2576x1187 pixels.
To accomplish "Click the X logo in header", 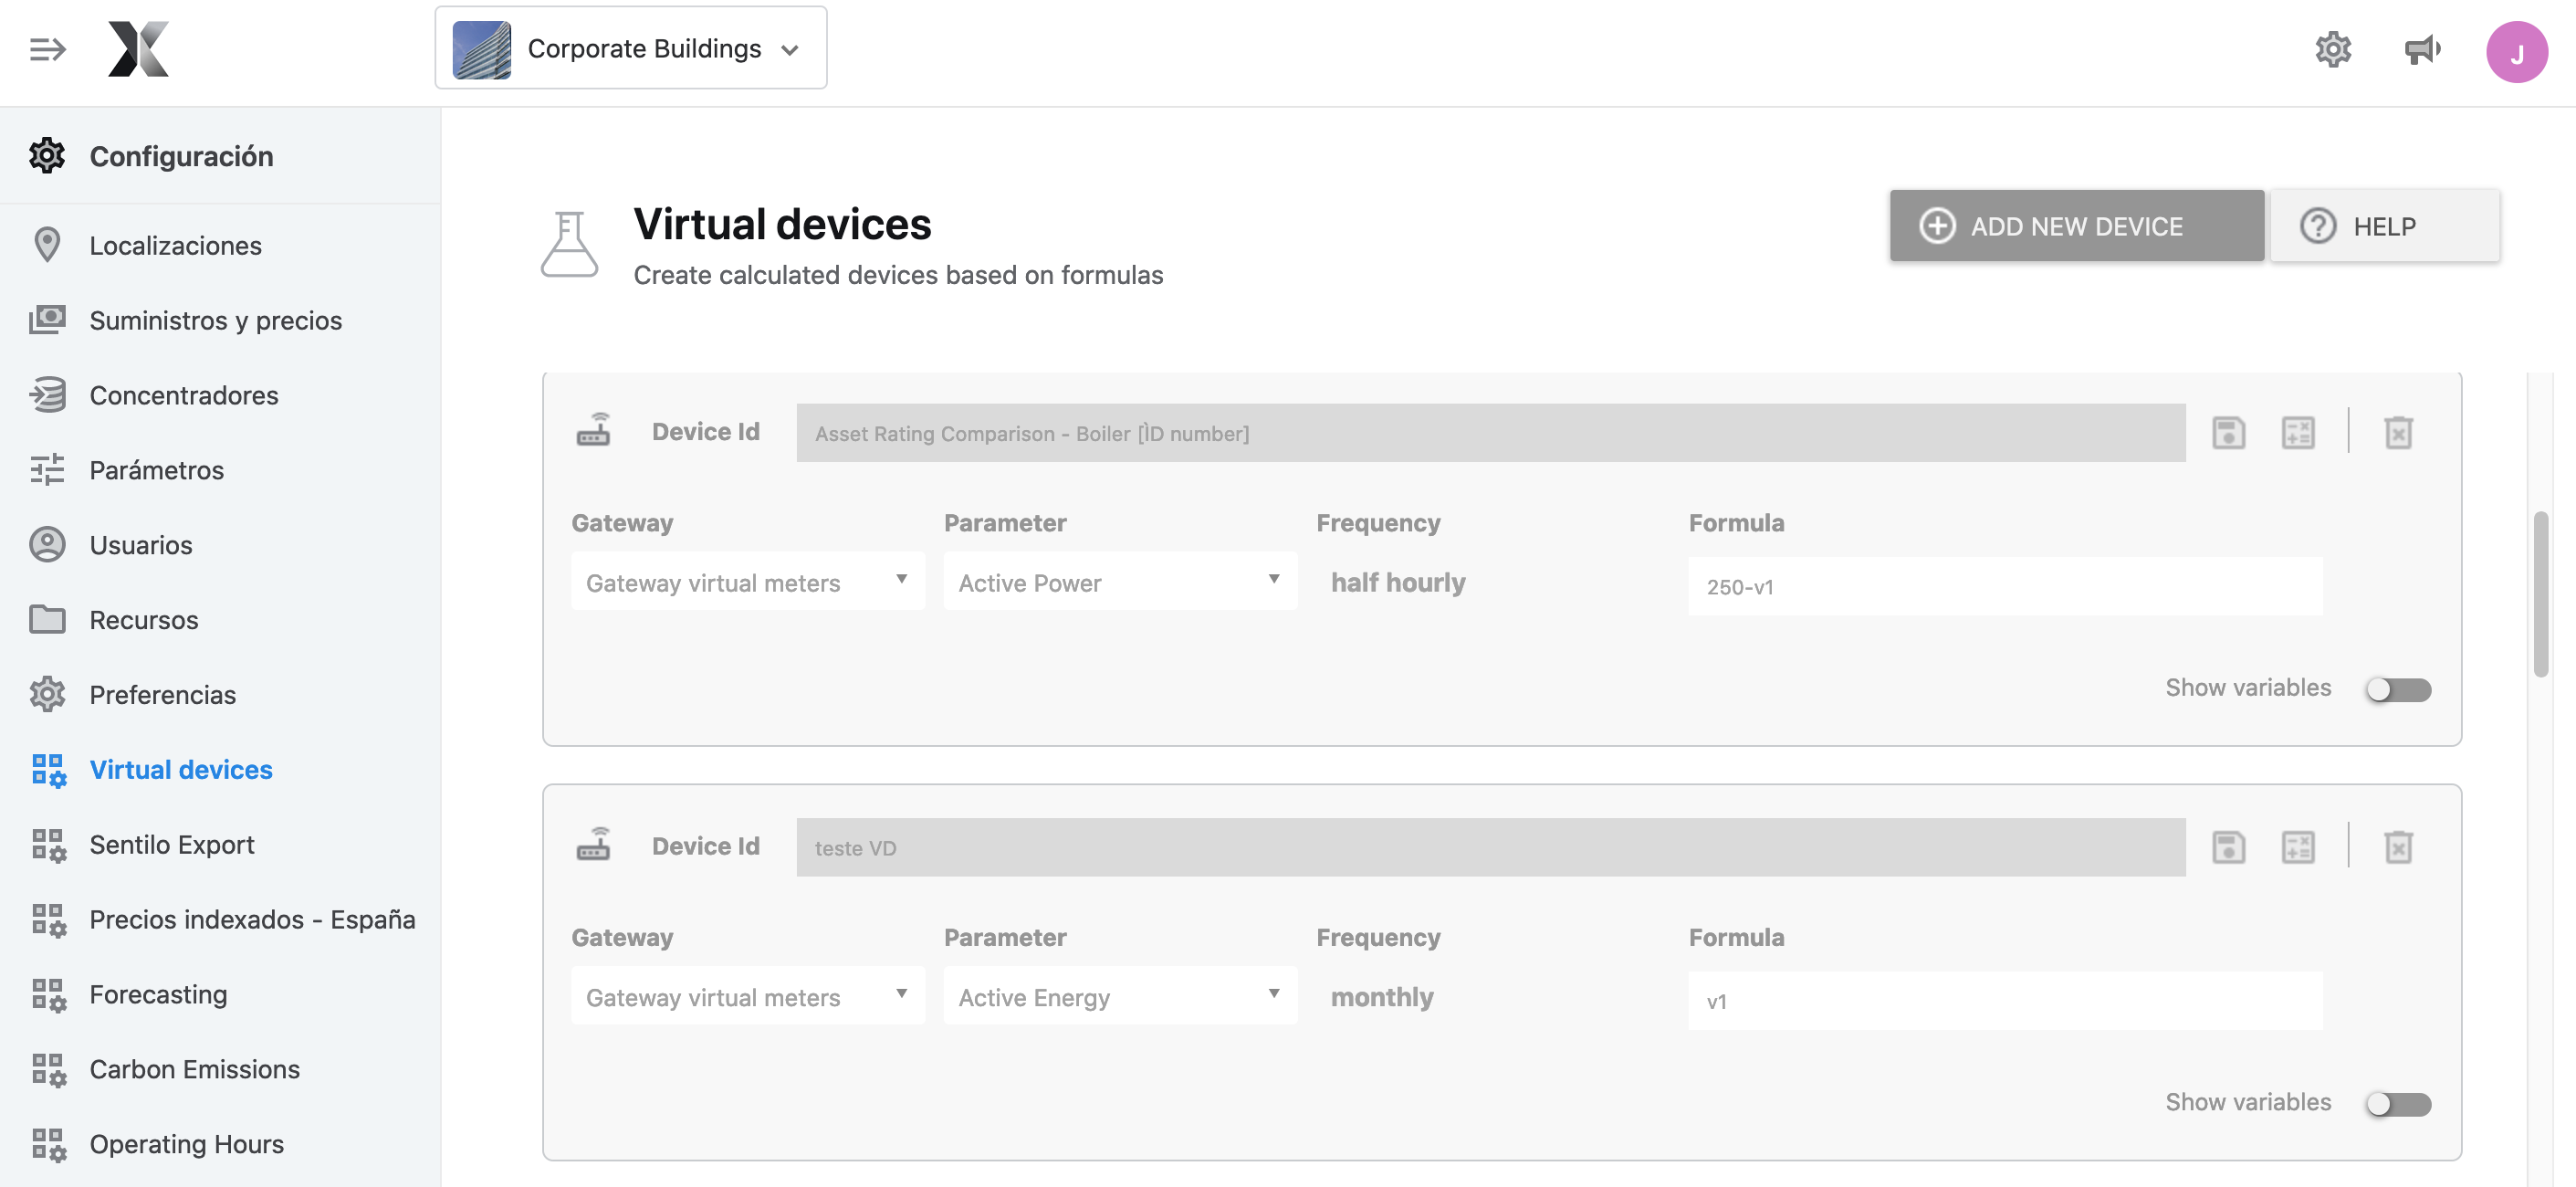I will (138, 49).
